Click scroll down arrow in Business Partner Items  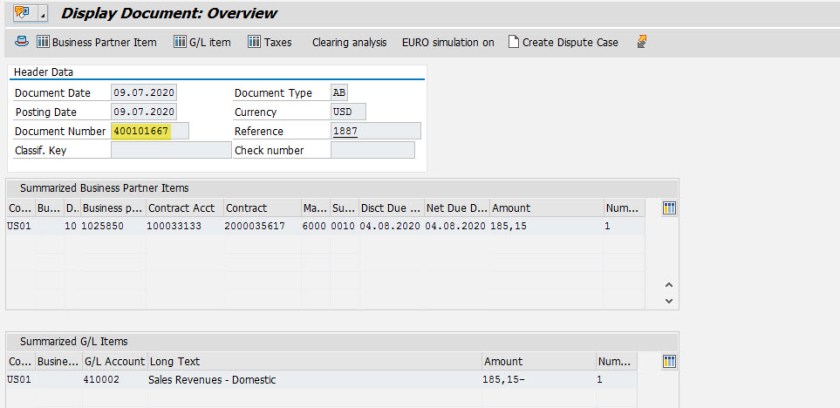click(669, 301)
